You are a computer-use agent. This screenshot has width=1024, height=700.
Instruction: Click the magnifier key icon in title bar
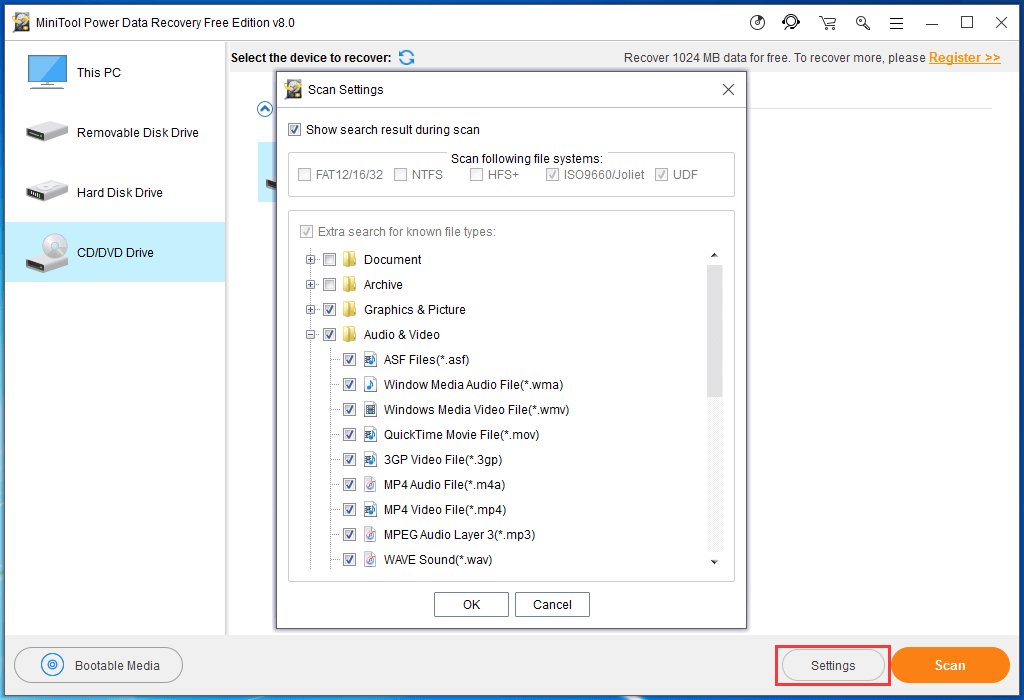coord(862,22)
